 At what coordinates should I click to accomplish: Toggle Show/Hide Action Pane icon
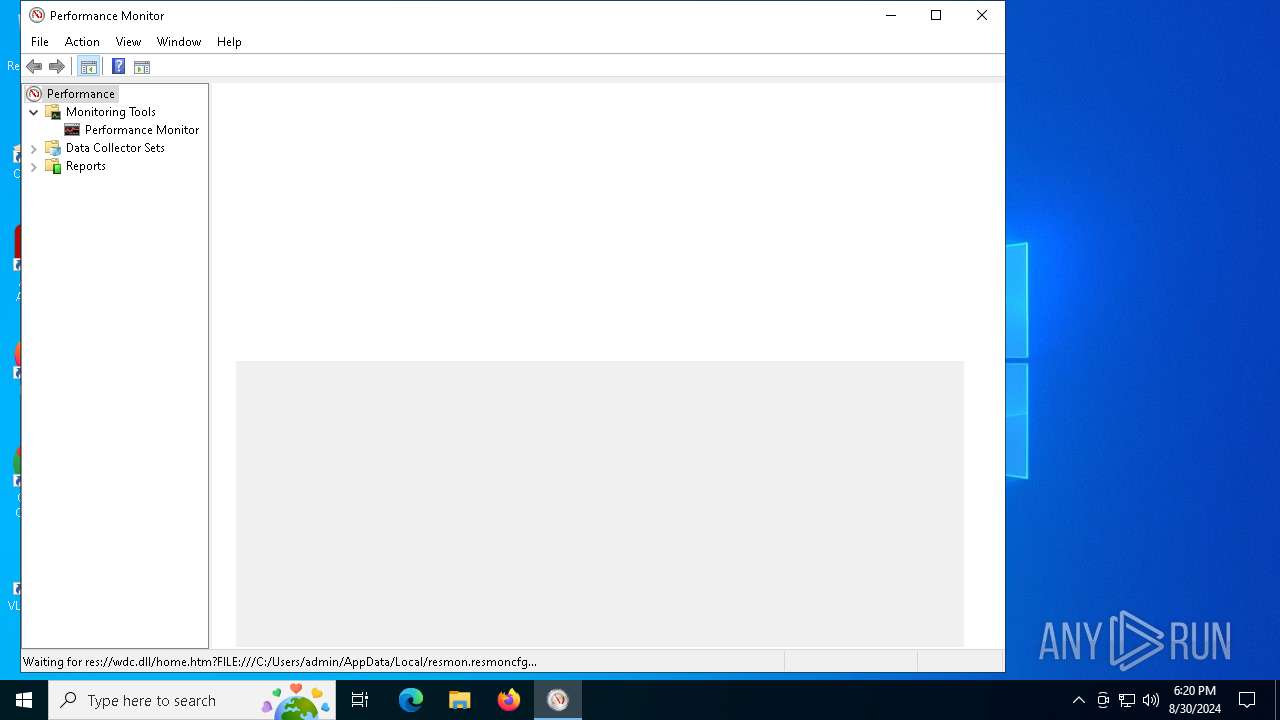(x=142, y=67)
